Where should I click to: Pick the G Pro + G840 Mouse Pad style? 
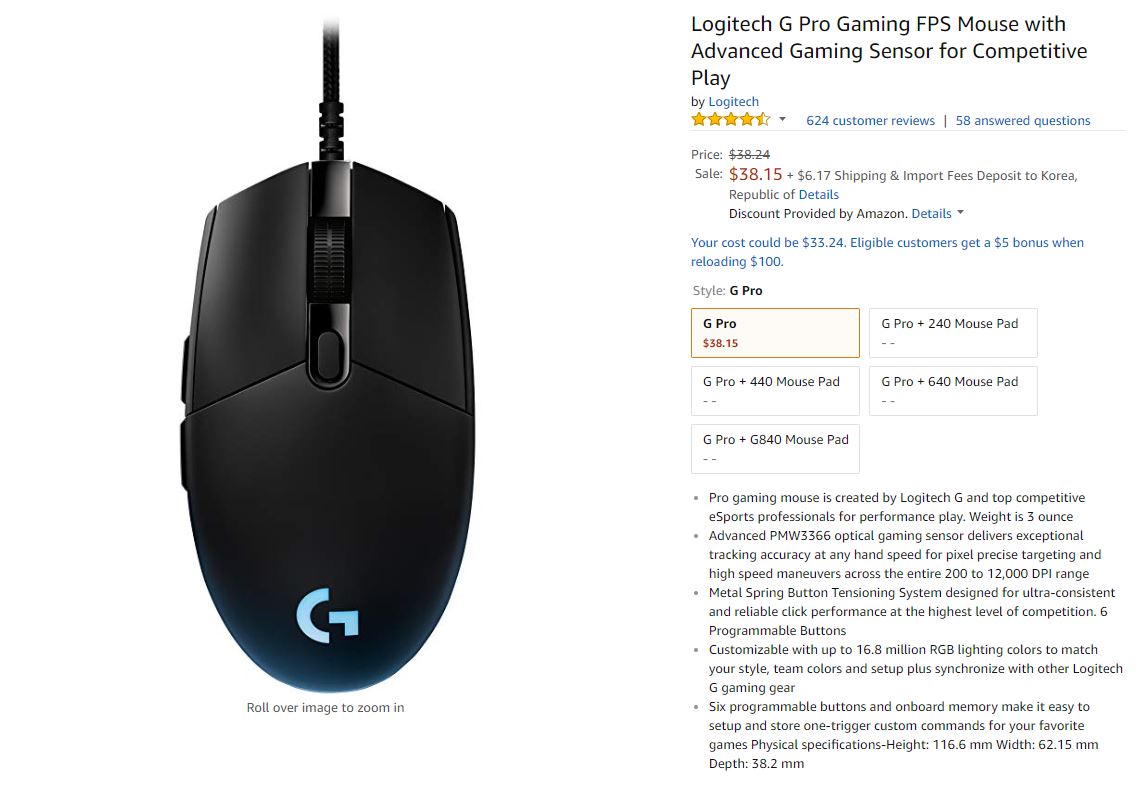coord(775,449)
